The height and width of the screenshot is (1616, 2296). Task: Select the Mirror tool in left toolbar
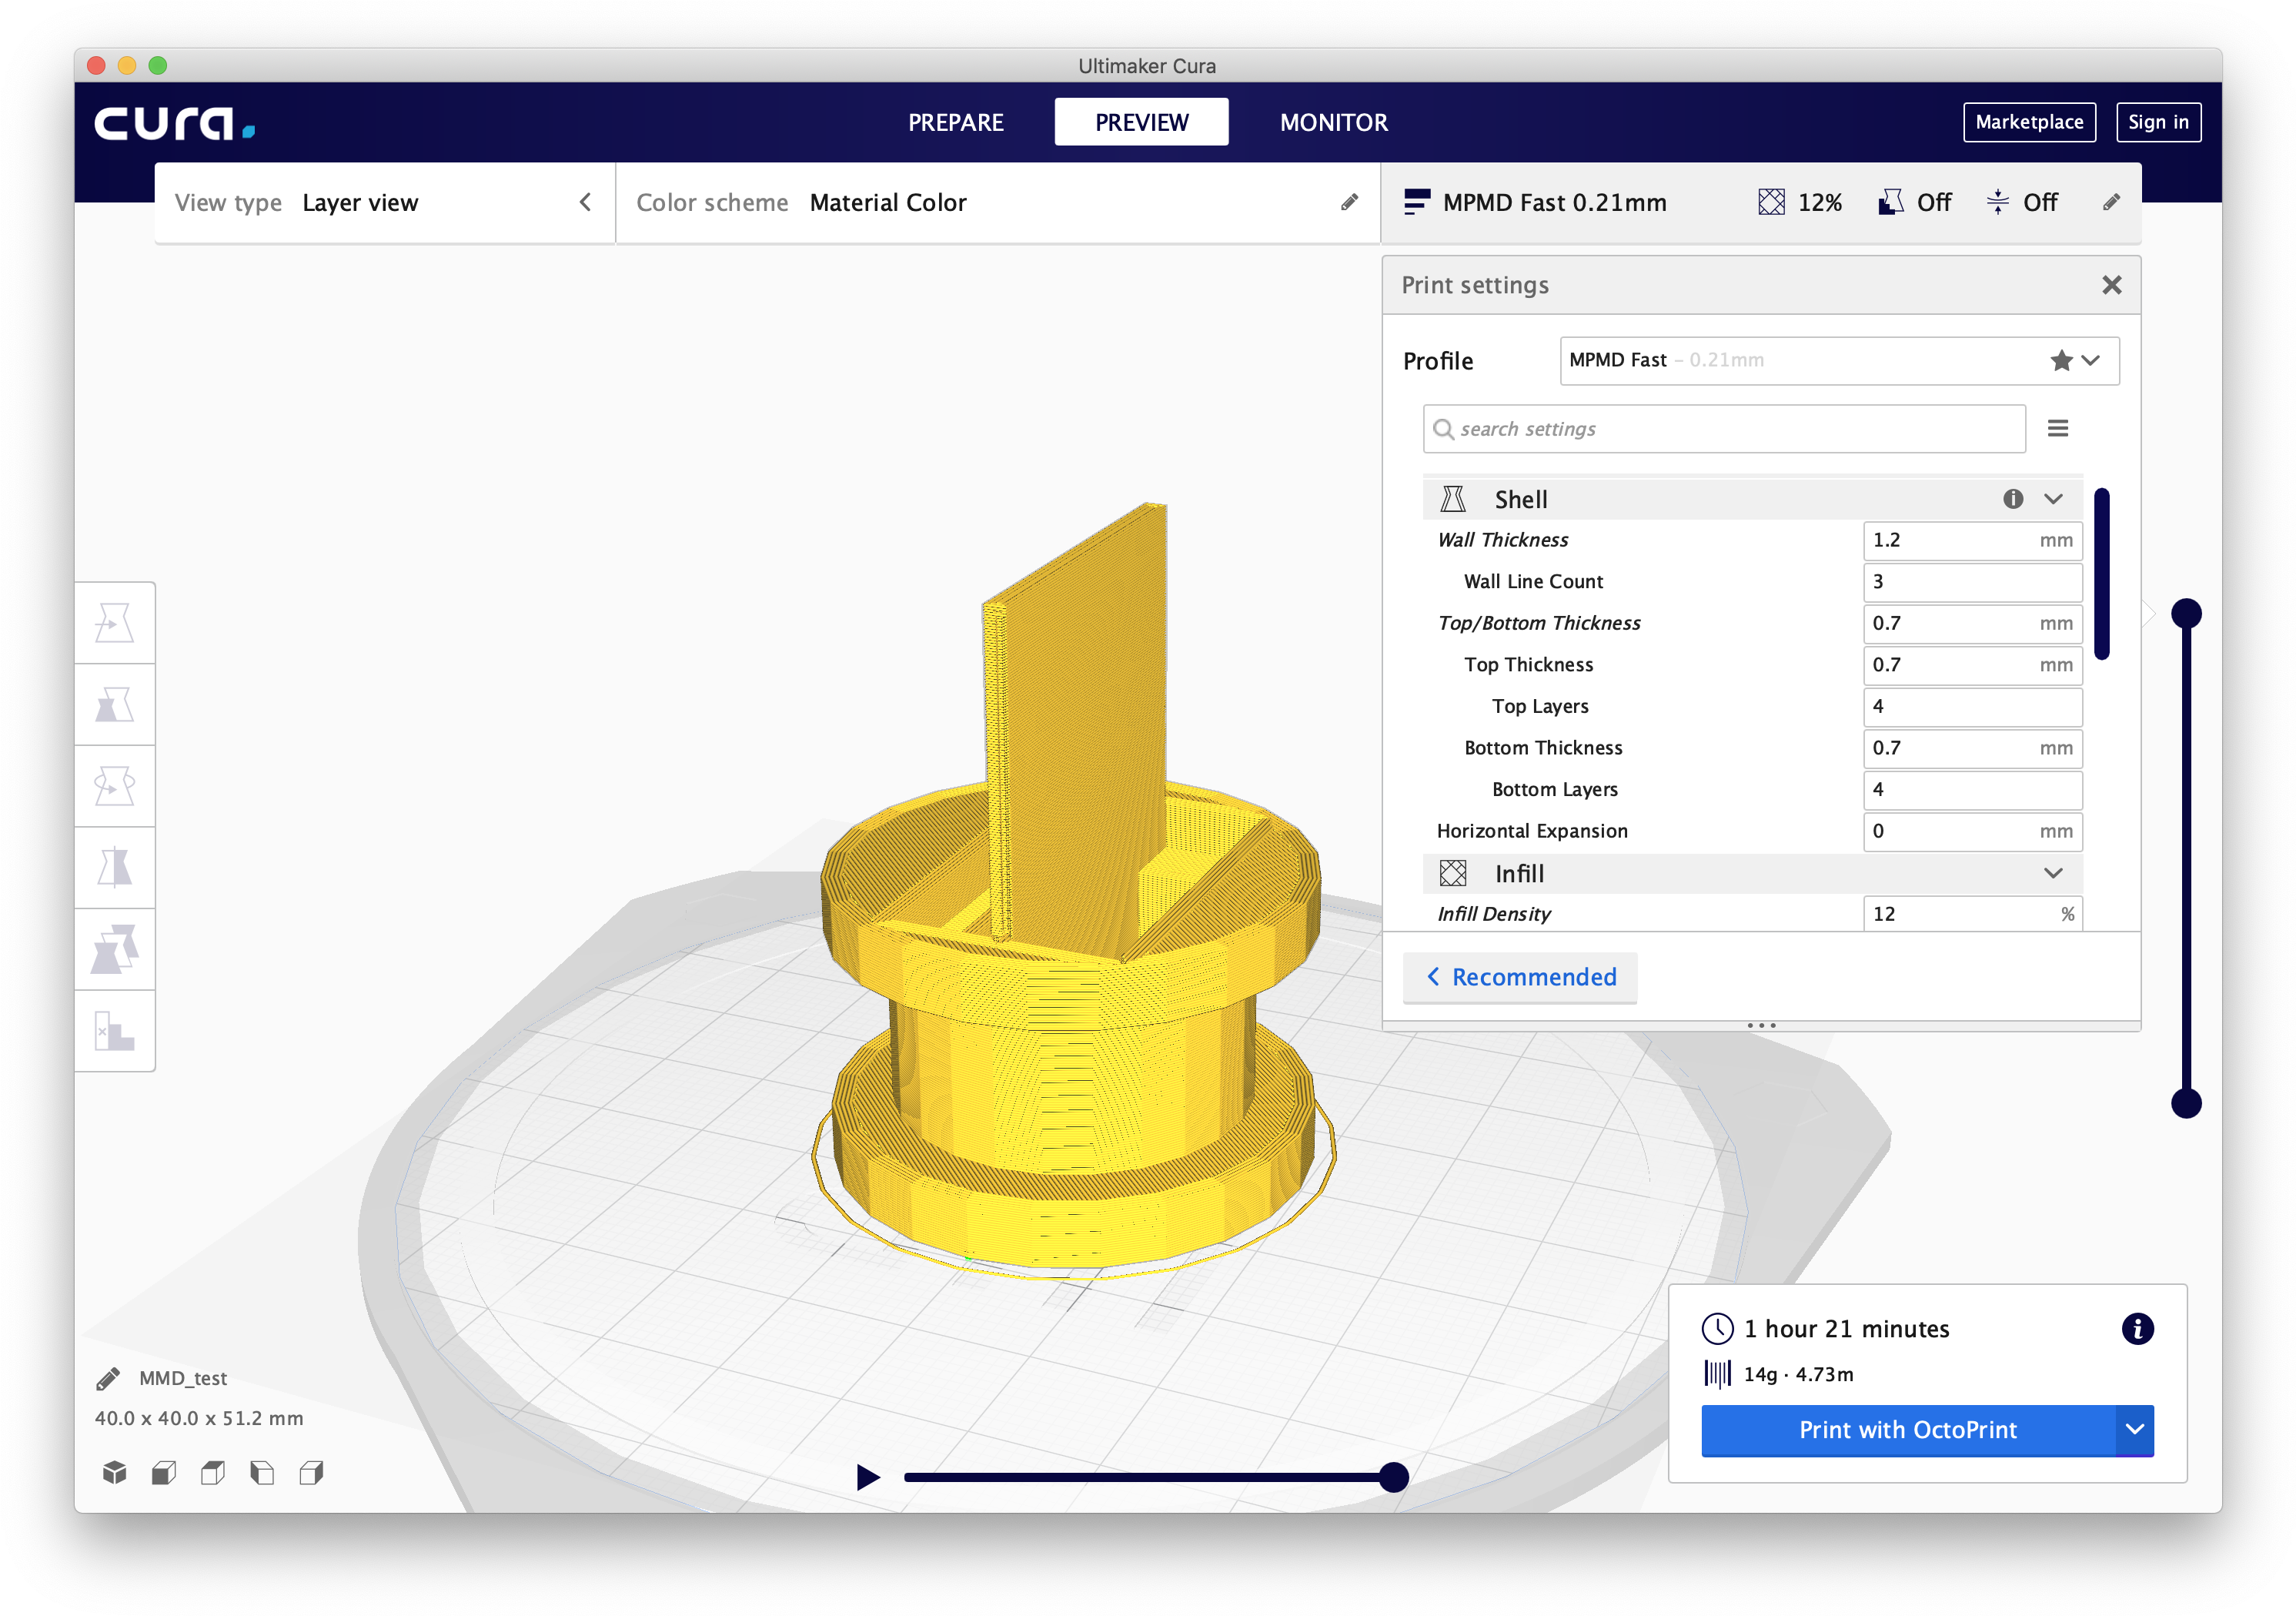pos(114,868)
